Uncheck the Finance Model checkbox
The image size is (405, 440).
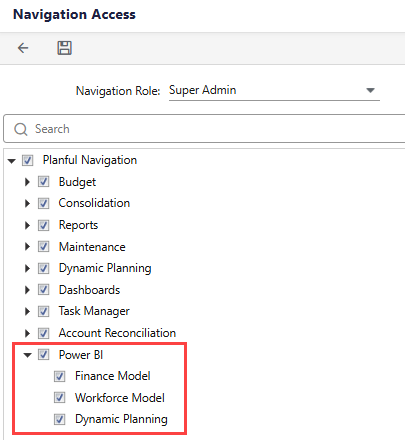[x=60, y=376]
